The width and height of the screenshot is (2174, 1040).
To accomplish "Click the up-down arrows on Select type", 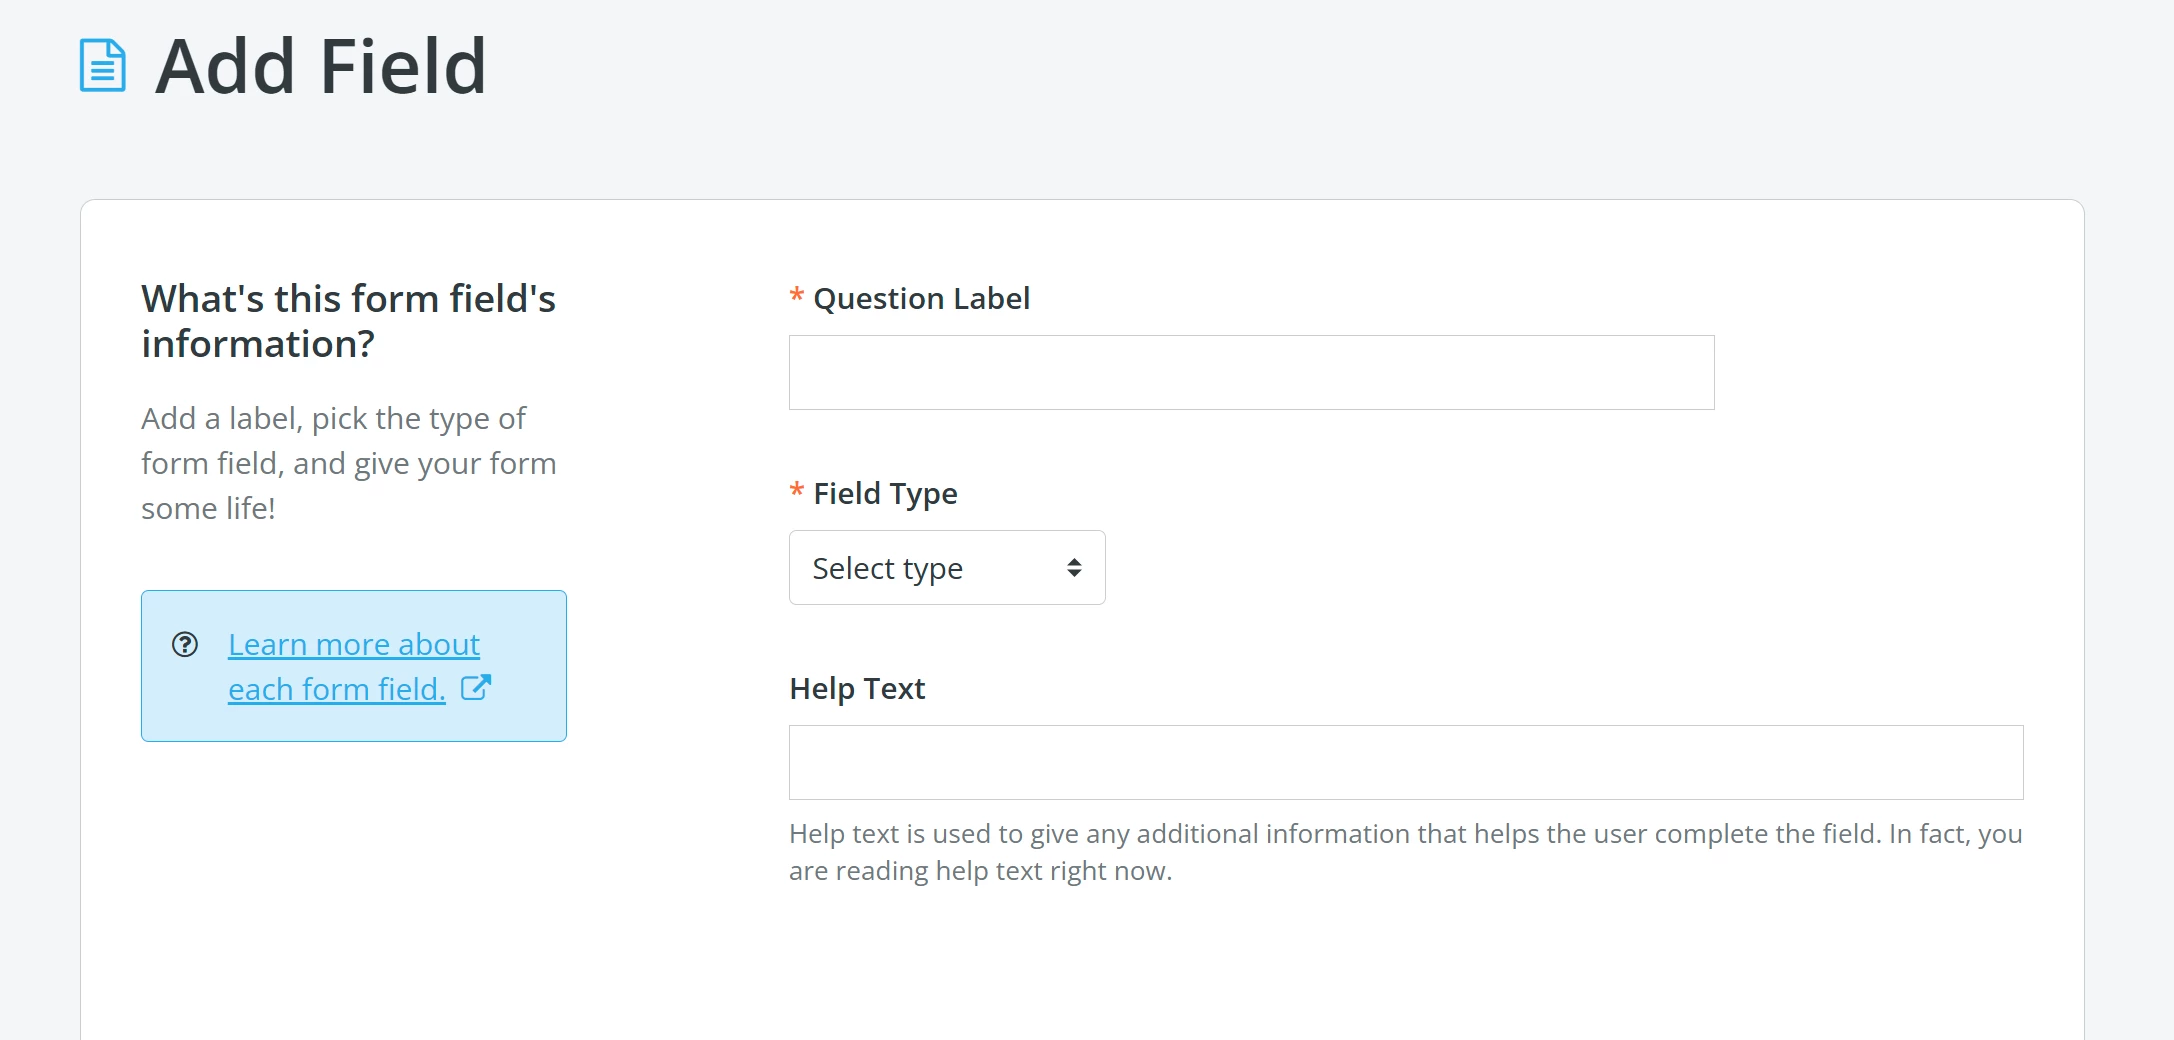I will pos(1074,567).
